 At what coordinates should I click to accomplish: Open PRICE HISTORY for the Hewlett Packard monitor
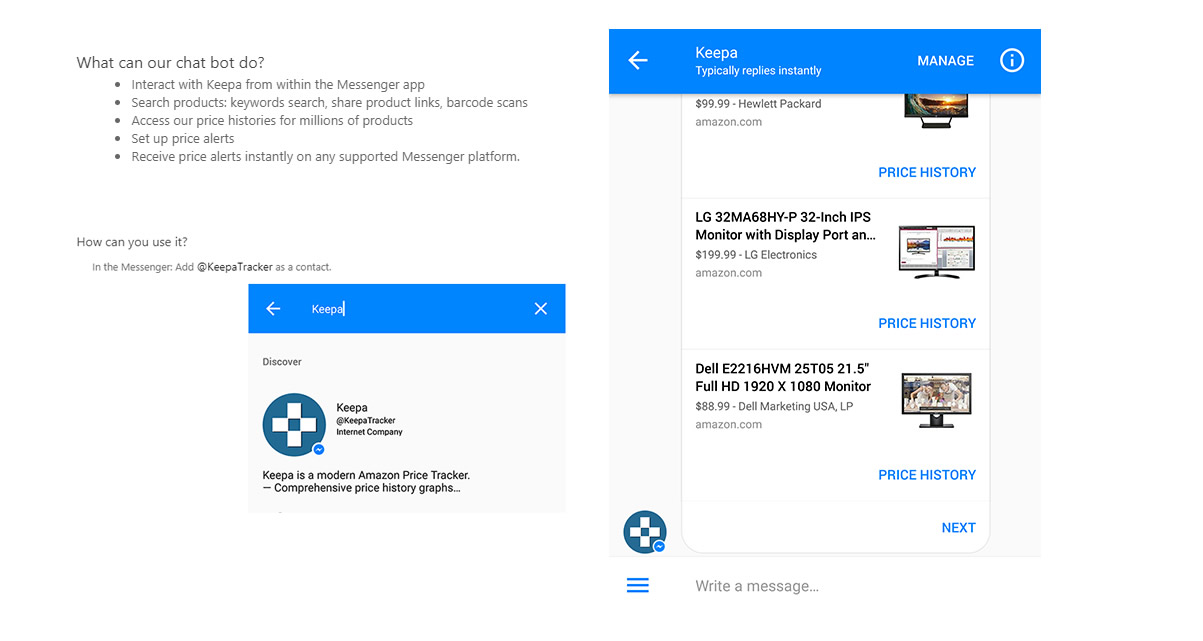click(x=927, y=172)
